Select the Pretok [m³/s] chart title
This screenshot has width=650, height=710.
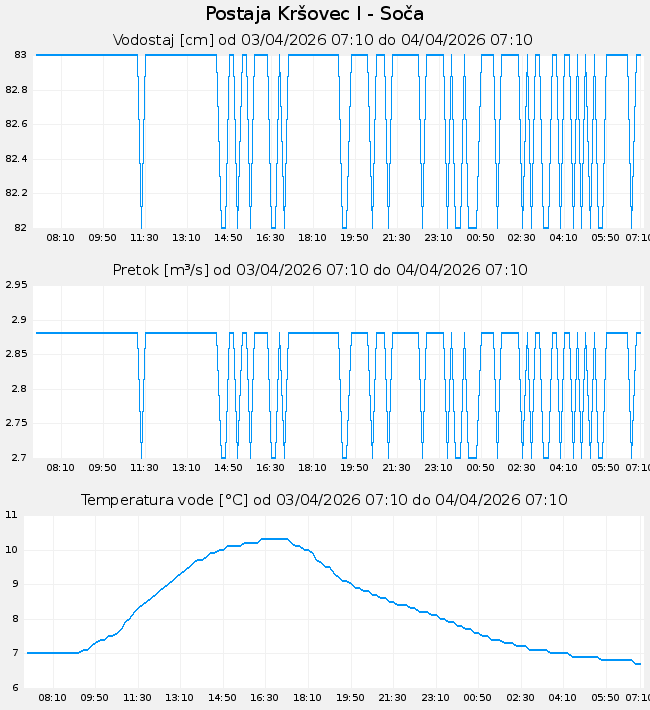320,270
